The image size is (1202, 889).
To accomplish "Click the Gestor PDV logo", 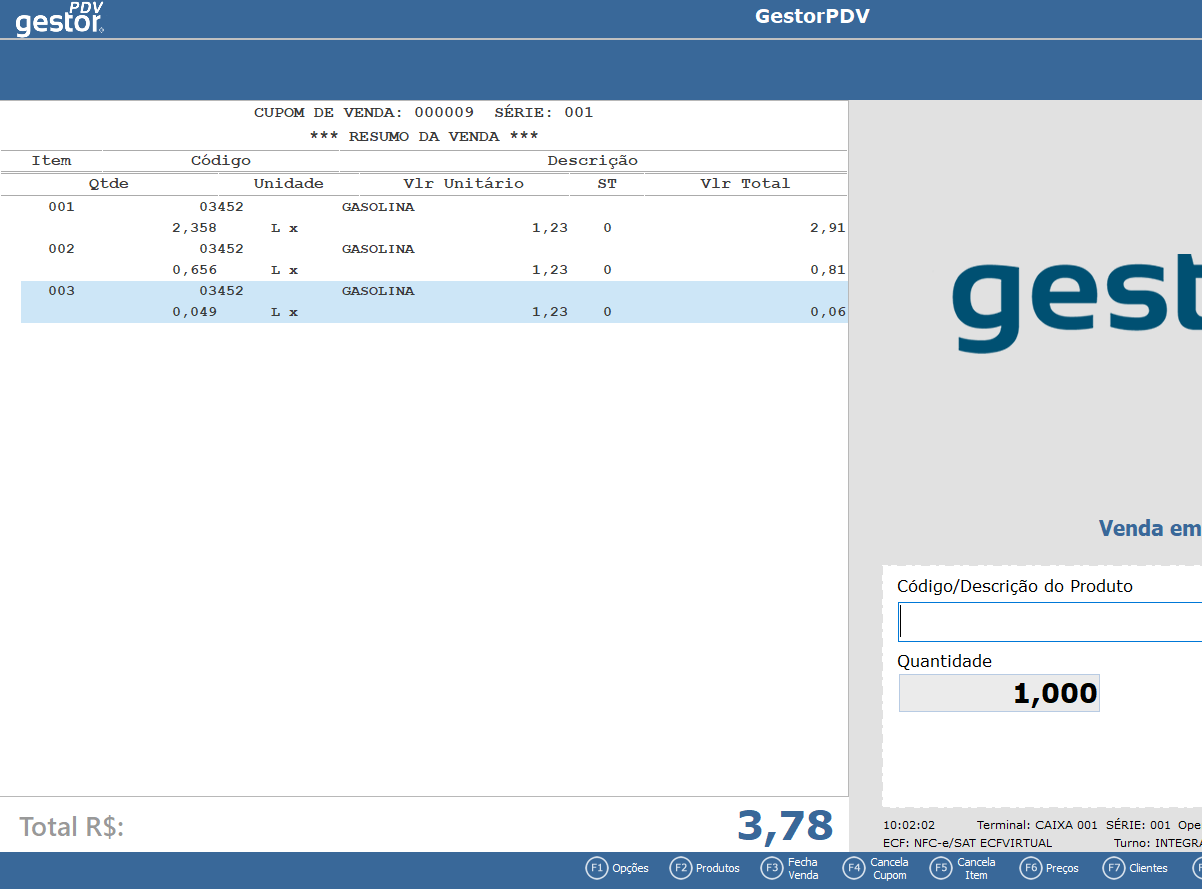I will tap(60, 19).
